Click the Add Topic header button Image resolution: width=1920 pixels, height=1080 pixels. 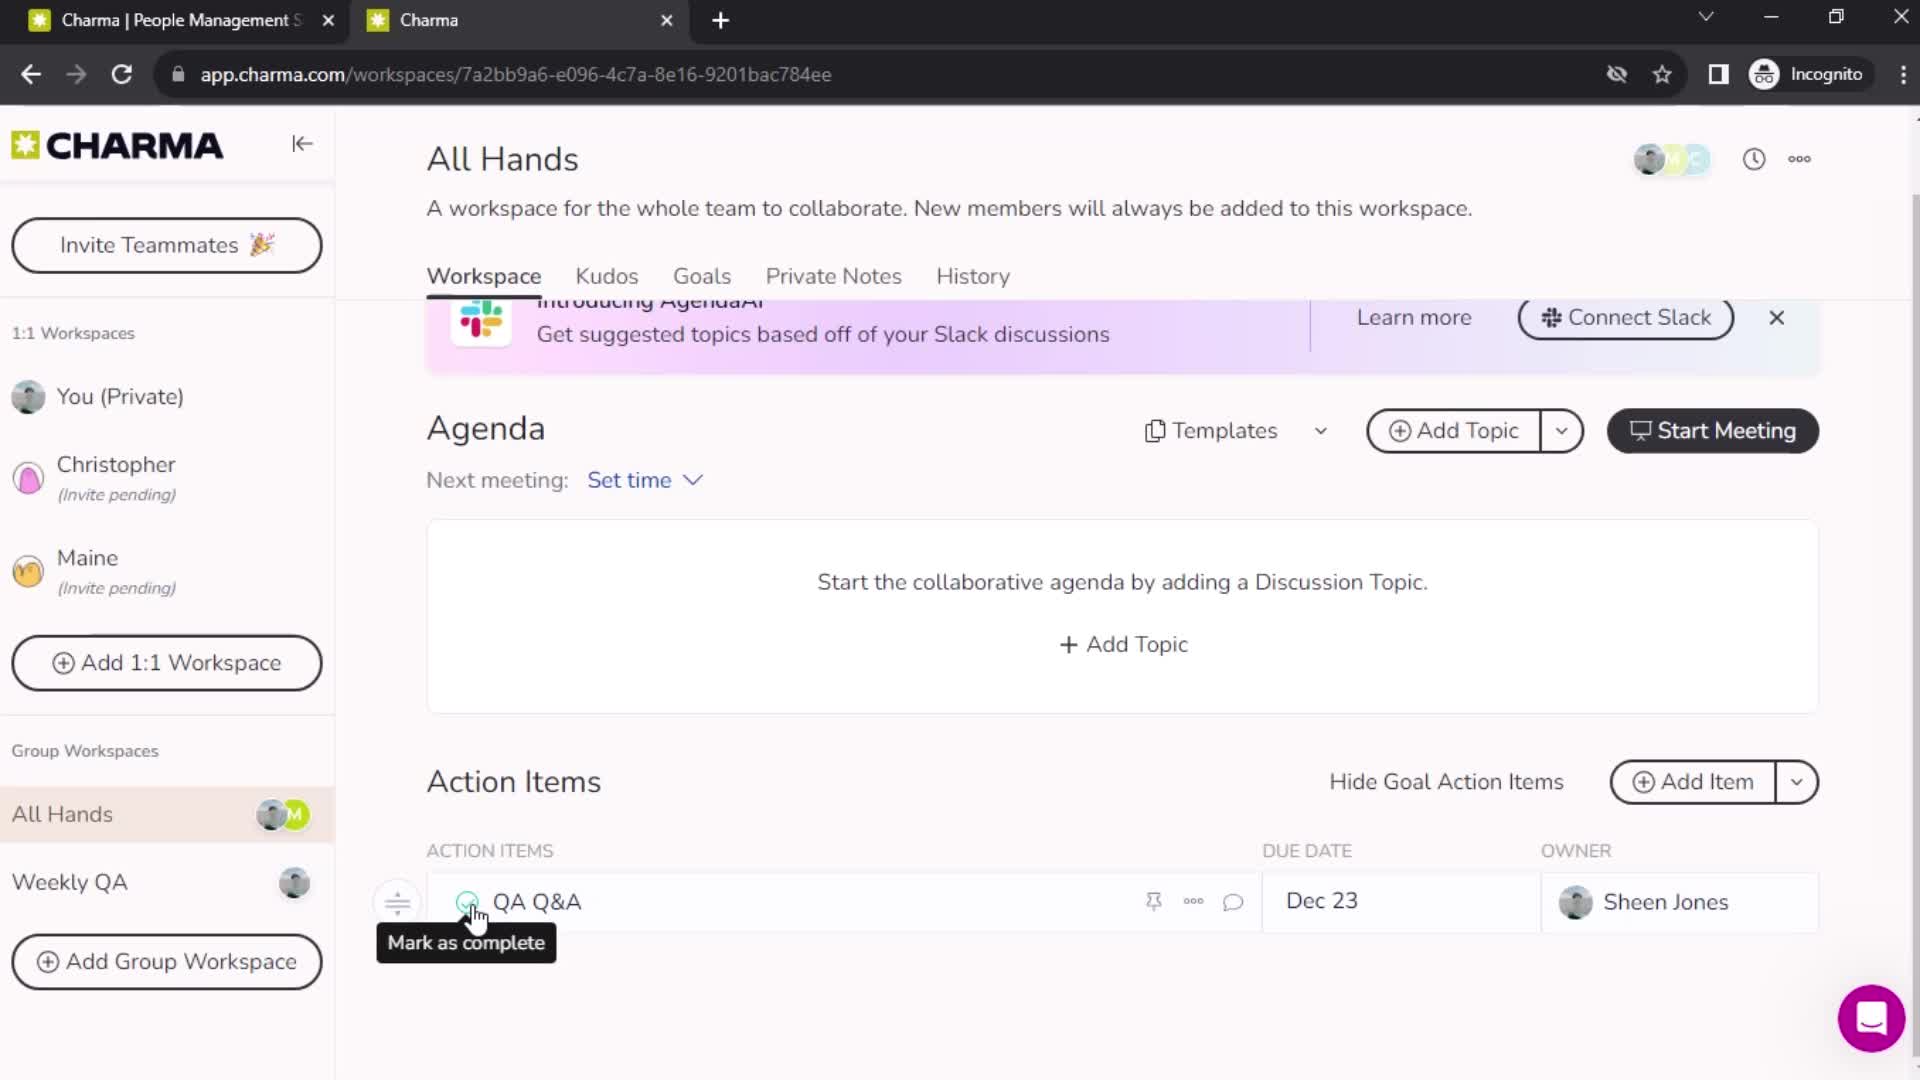point(1453,431)
